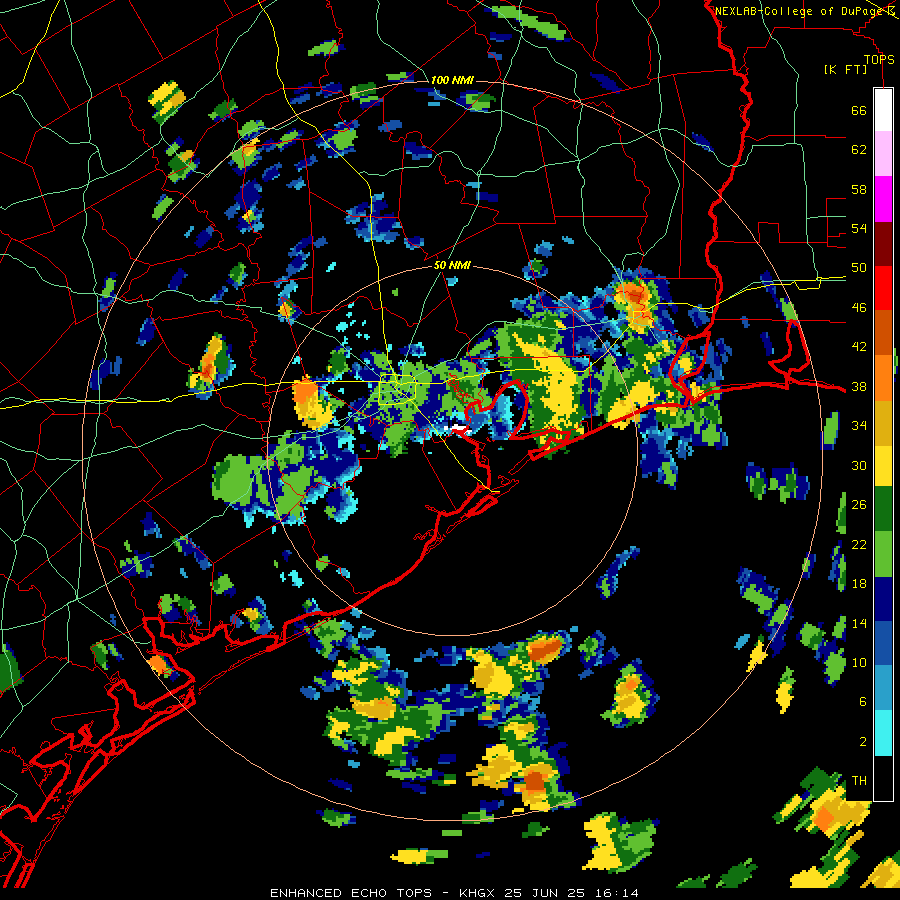
Task: Click the 66 legend value
Action: [x=859, y=110]
